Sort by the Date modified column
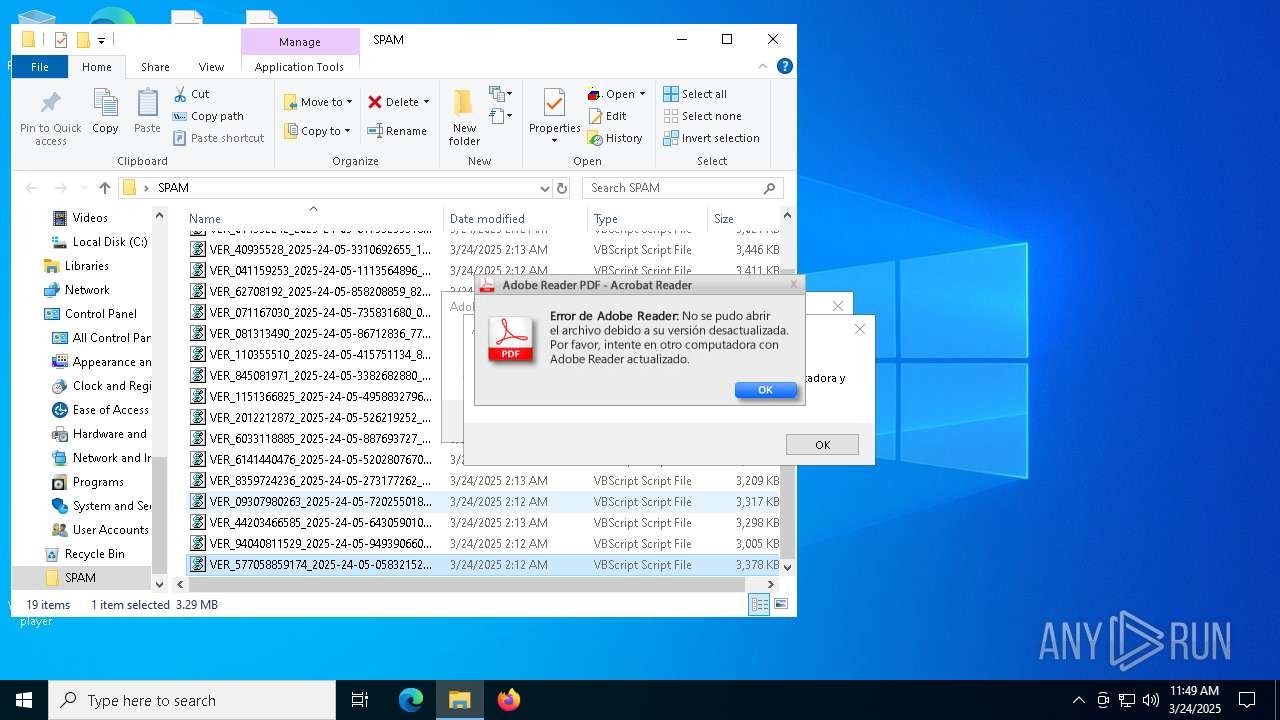Image resolution: width=1280 pixels, height=720 pixels. 515,218
